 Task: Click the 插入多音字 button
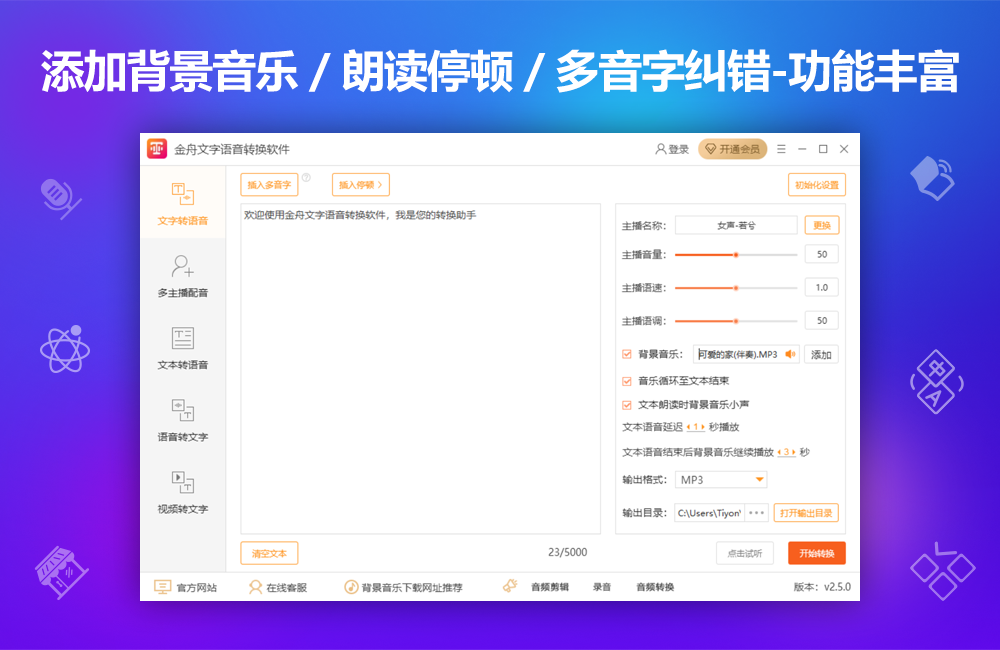pos(269,185)
